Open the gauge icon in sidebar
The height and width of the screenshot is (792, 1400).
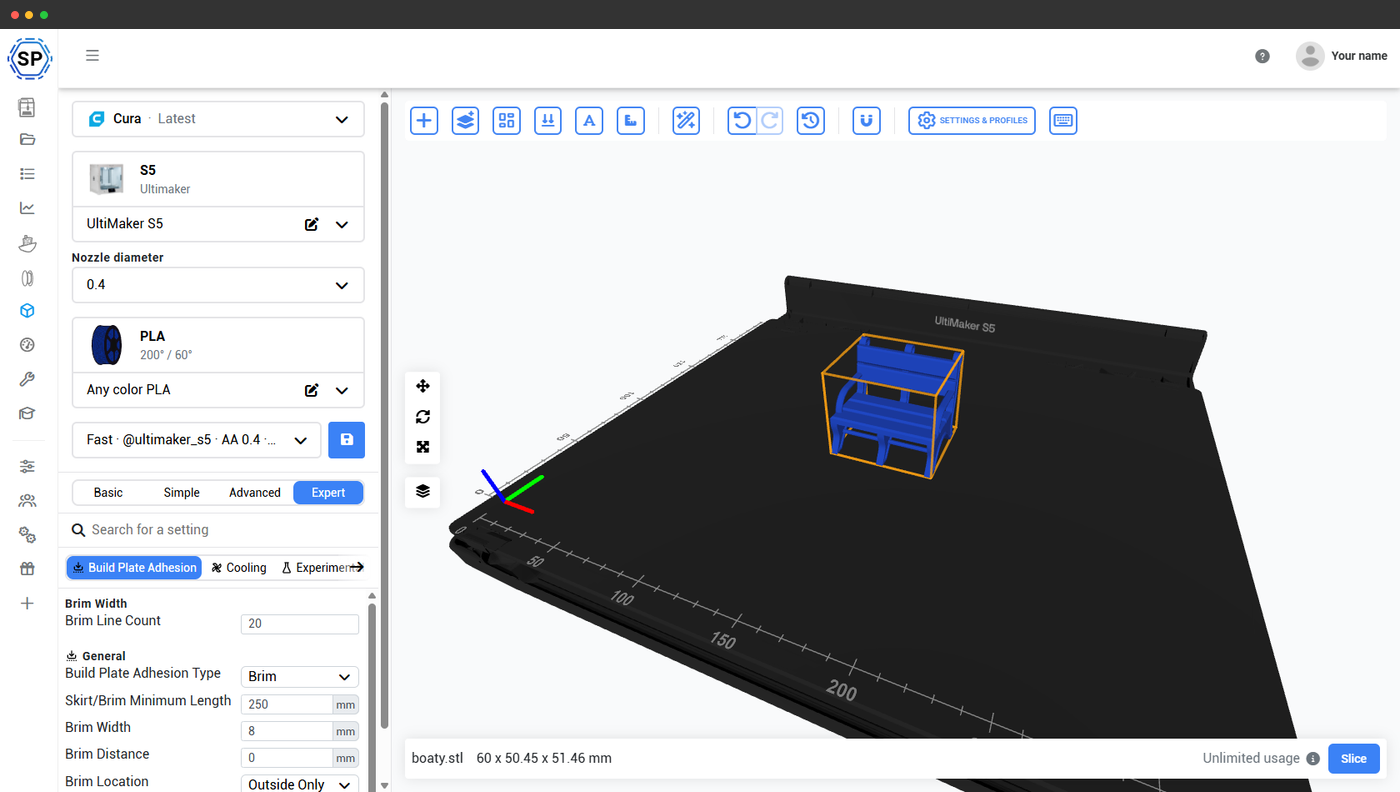(27, 345)
